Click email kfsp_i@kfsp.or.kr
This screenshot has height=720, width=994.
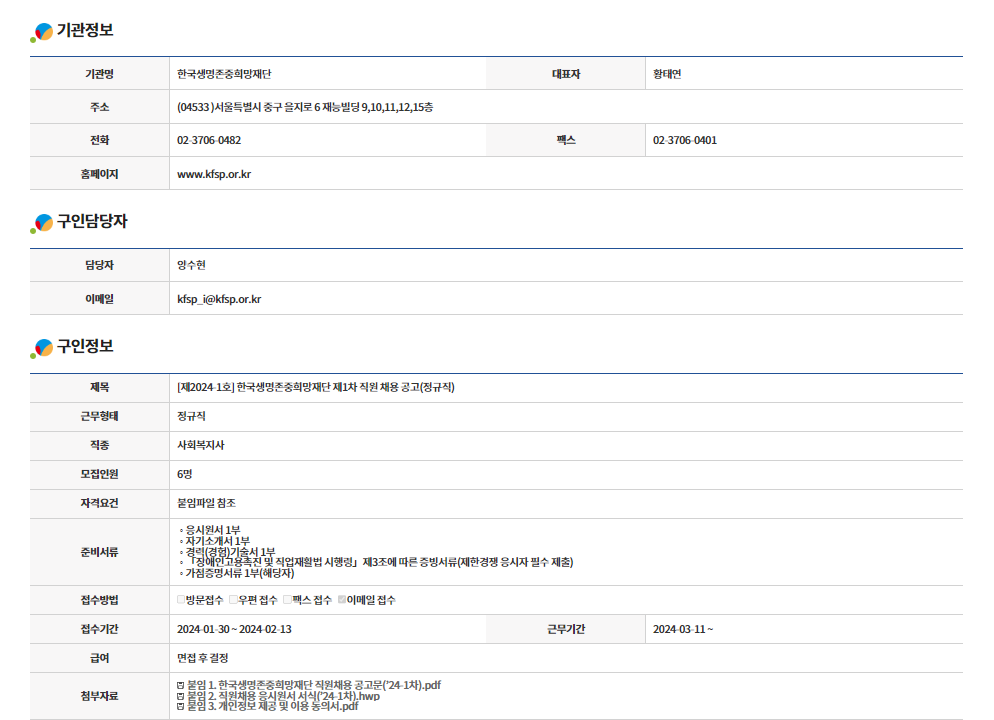(219, 299)
